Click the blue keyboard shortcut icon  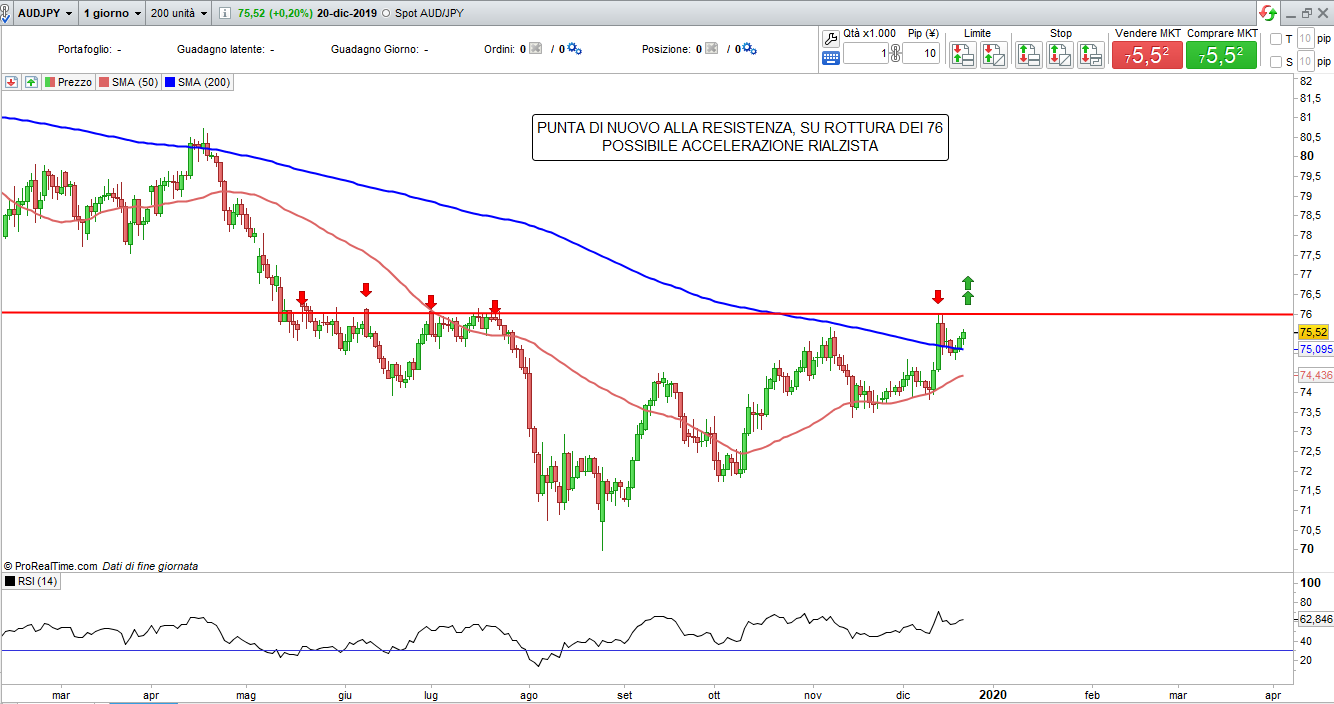[x=830, y=58]
